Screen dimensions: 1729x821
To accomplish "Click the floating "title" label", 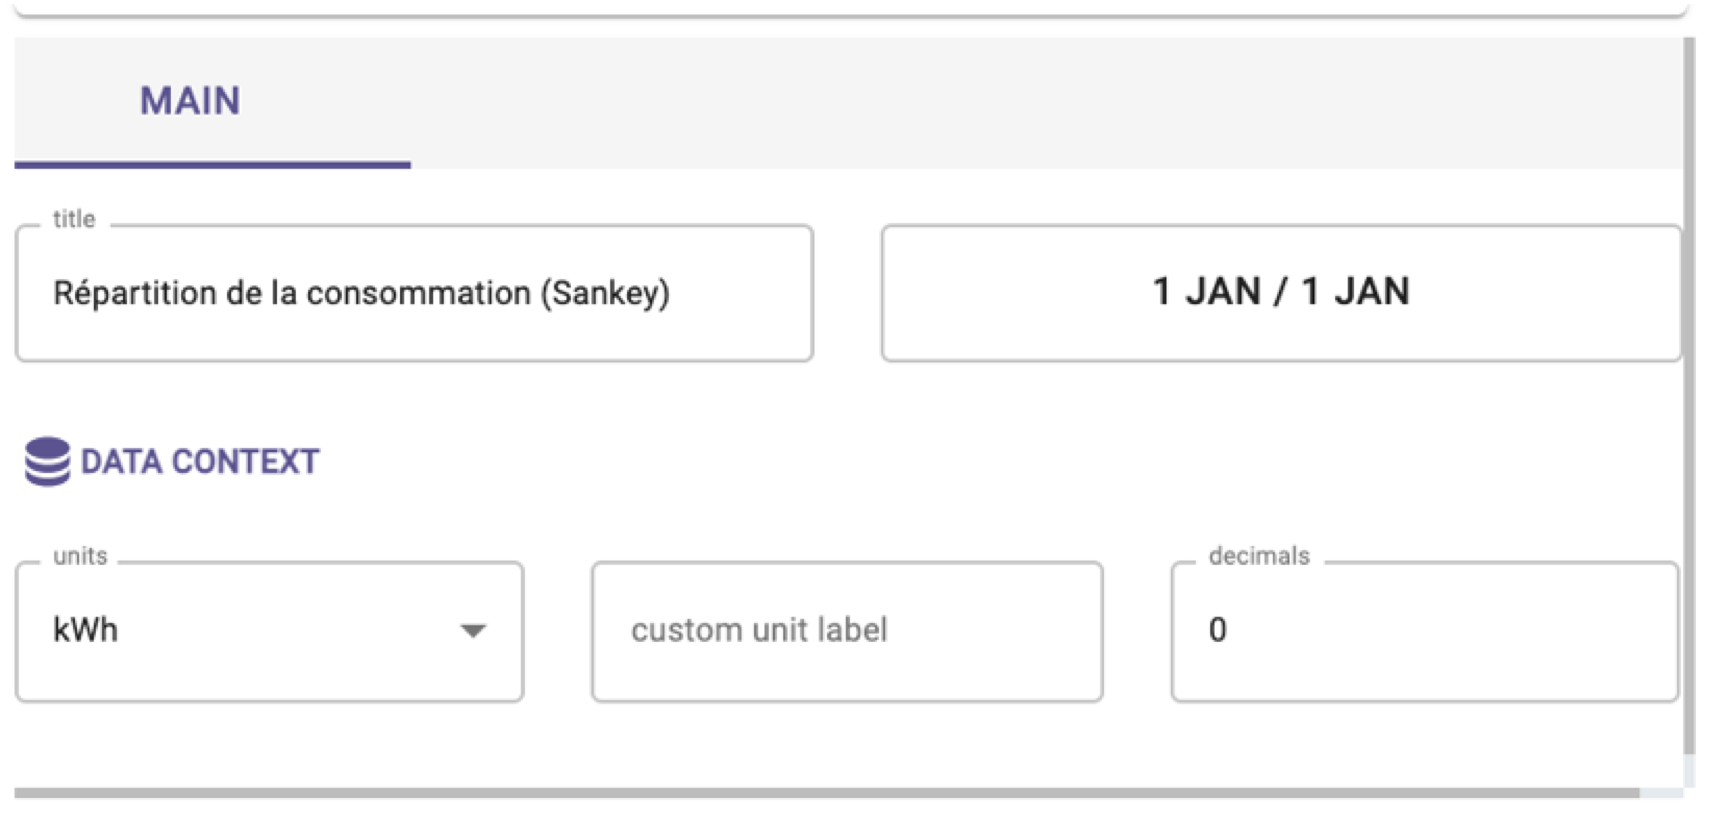I will click(x=74, y=219).
